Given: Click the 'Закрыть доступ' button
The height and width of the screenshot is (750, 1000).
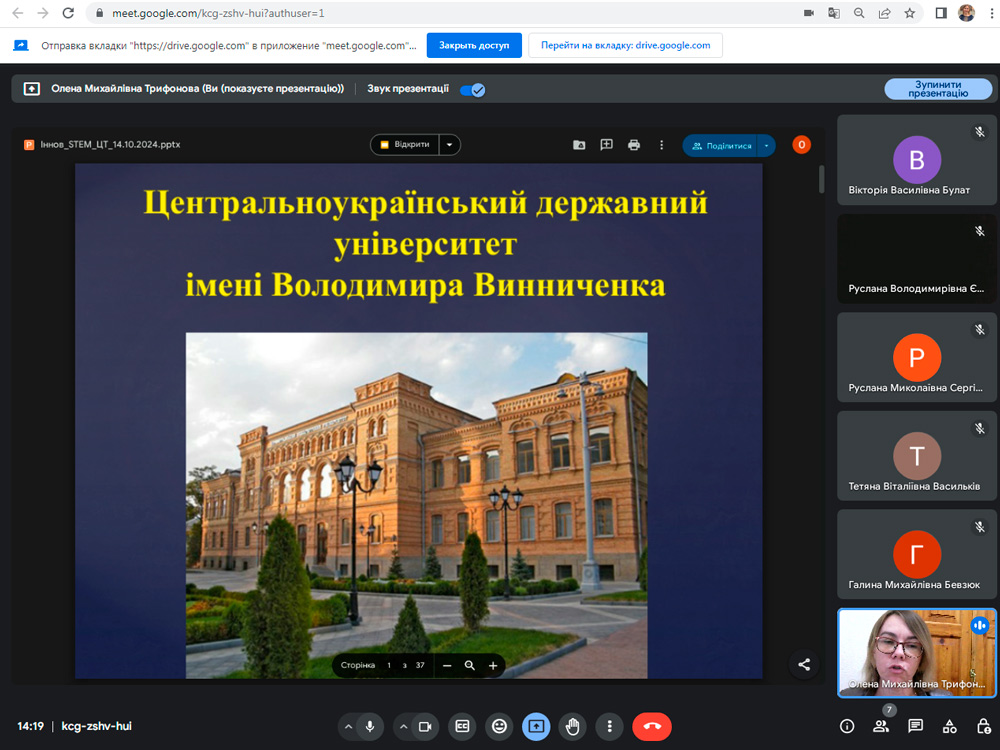Looking at the screenshot, I should pyautogui.click(x=474, y=45).
